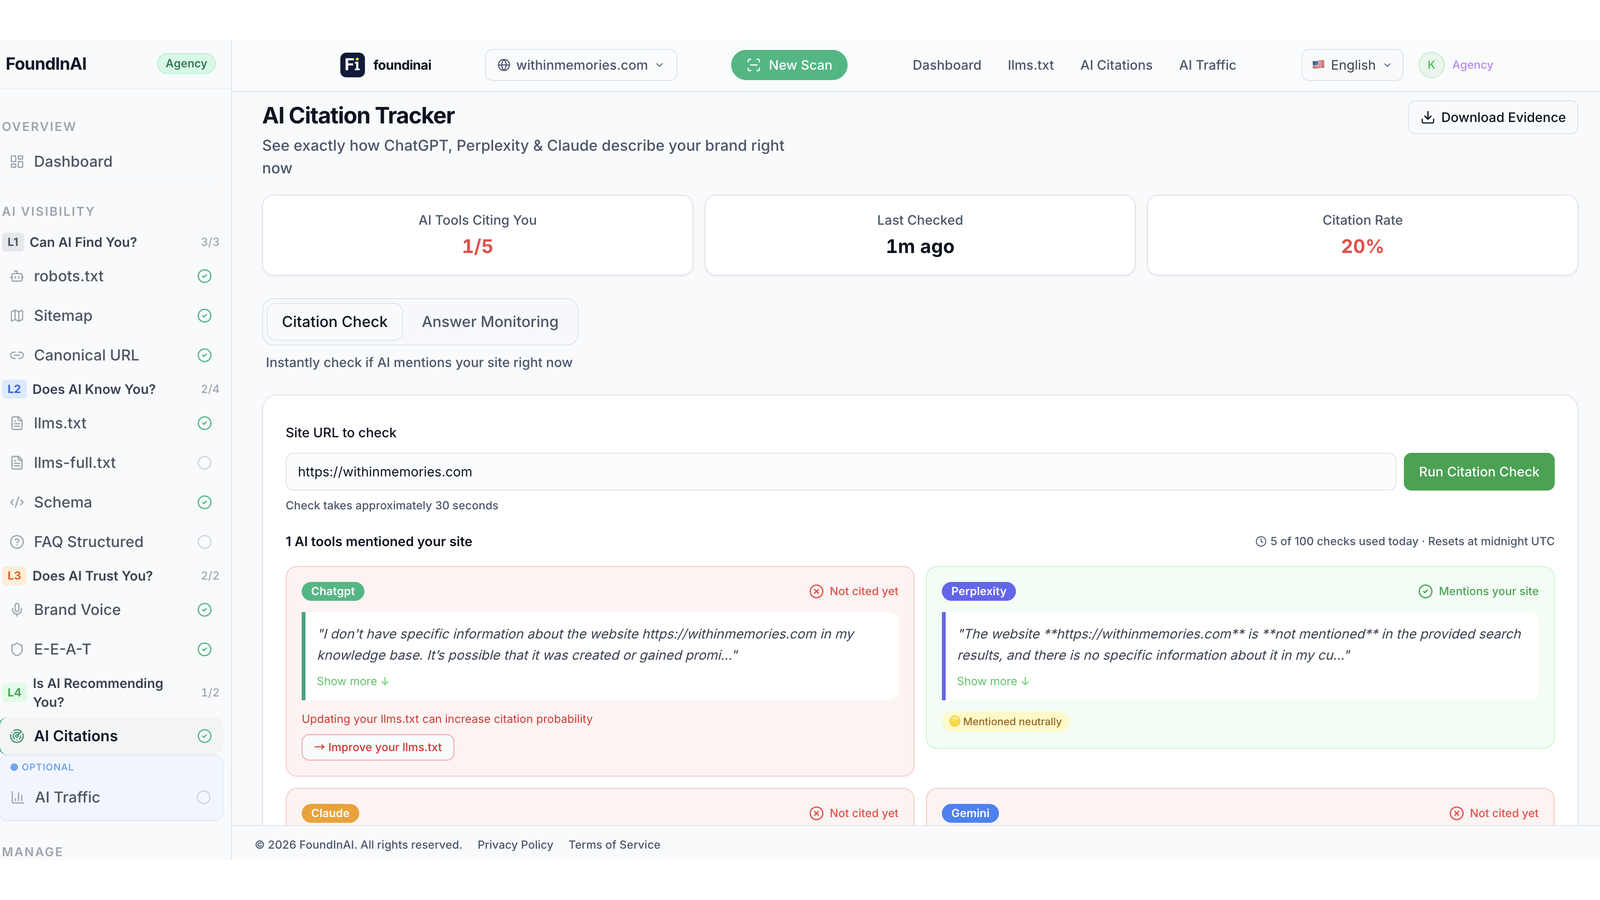Click the Schema code brackets icon
The height and width of the screenshot is (900, 1600).
(17, 502)
